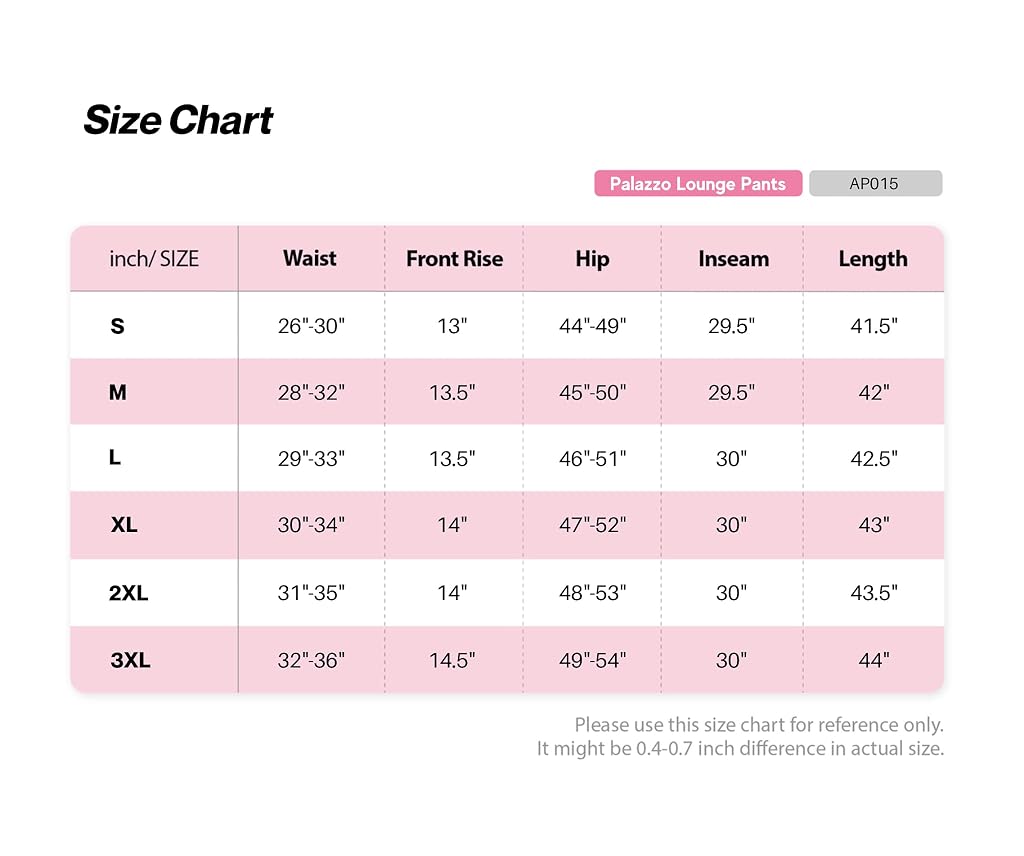Viewport: 1024px width, 856px height.
Task: Select the L size row label
Action: [x=115, y=458]
